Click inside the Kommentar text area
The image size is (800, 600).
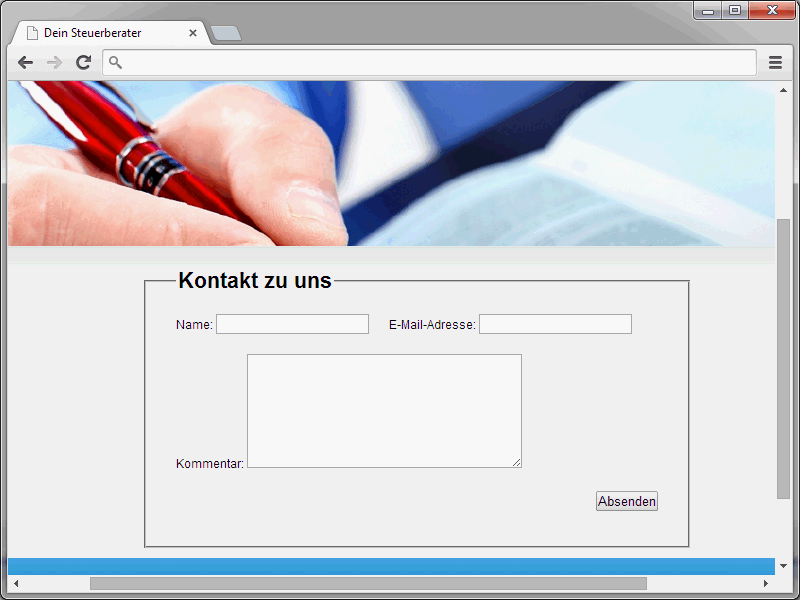pos(384,411)
